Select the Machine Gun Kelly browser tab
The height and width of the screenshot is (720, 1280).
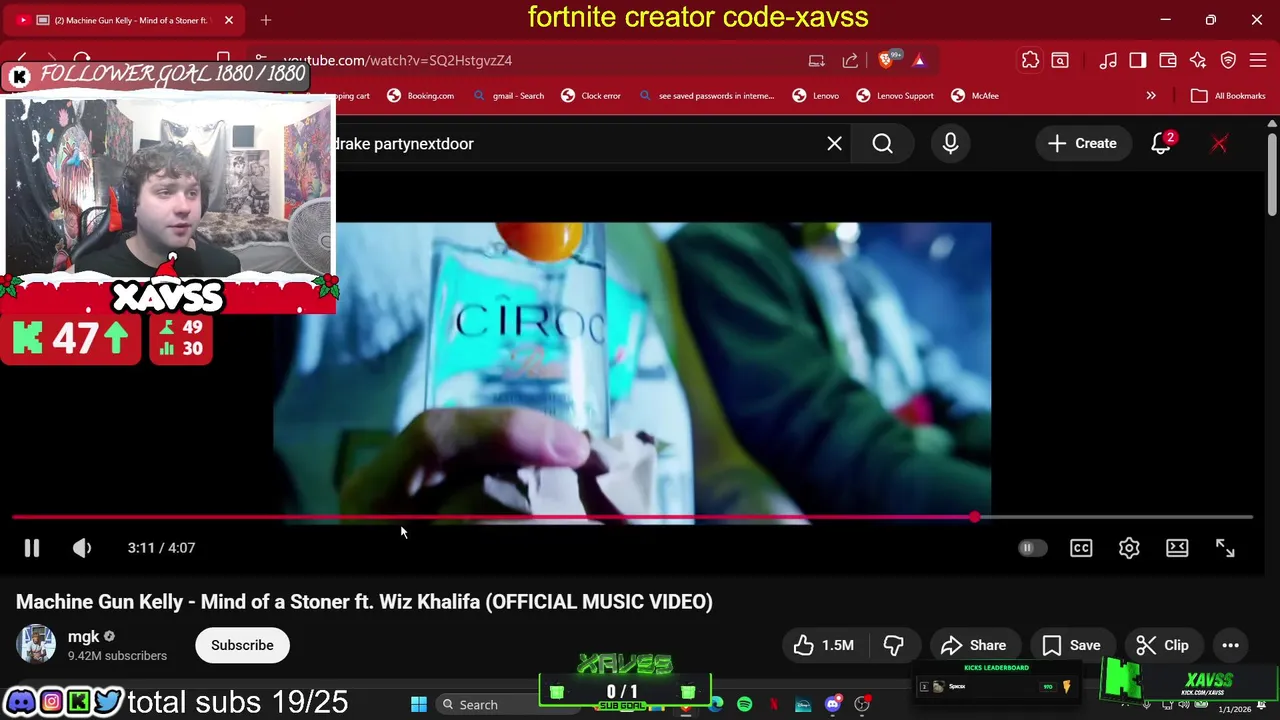point(125,20)
